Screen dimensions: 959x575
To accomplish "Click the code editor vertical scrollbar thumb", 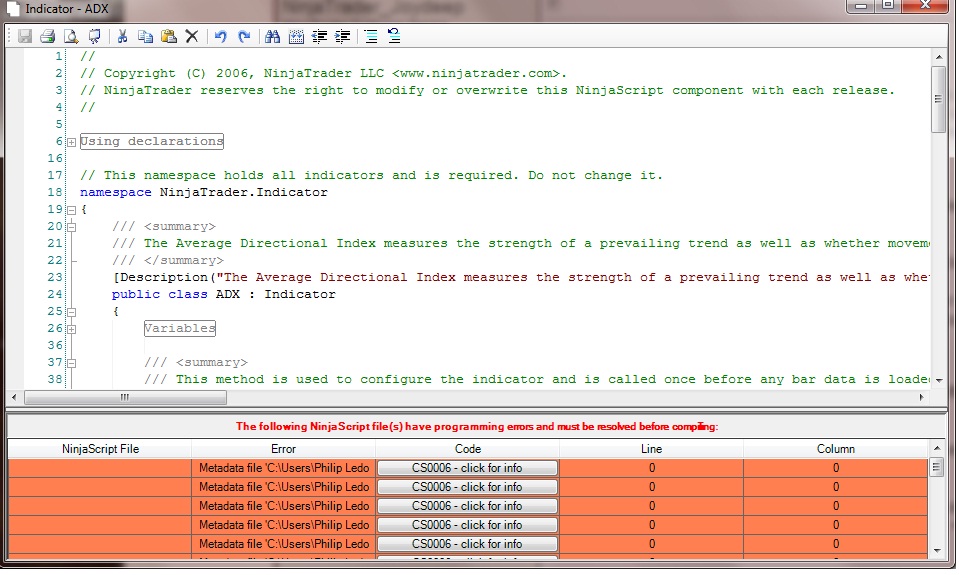I will click(x=938, y=99).
